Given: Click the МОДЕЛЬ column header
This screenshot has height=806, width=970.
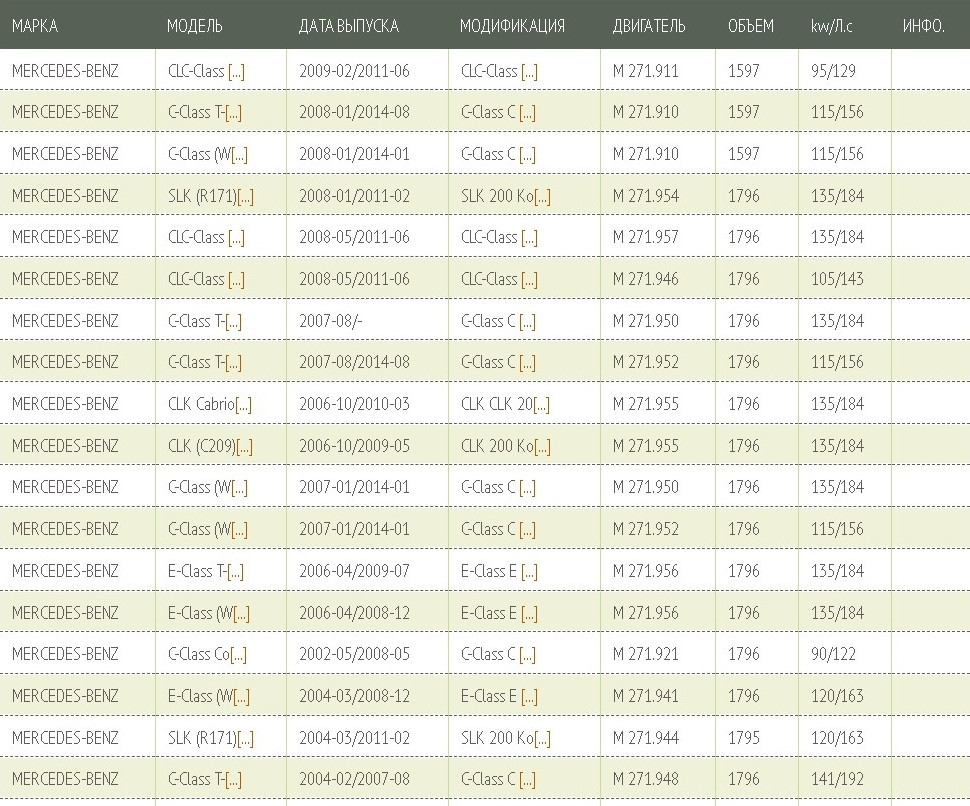Looking at the screenshot, I should (x=194, y=26).
